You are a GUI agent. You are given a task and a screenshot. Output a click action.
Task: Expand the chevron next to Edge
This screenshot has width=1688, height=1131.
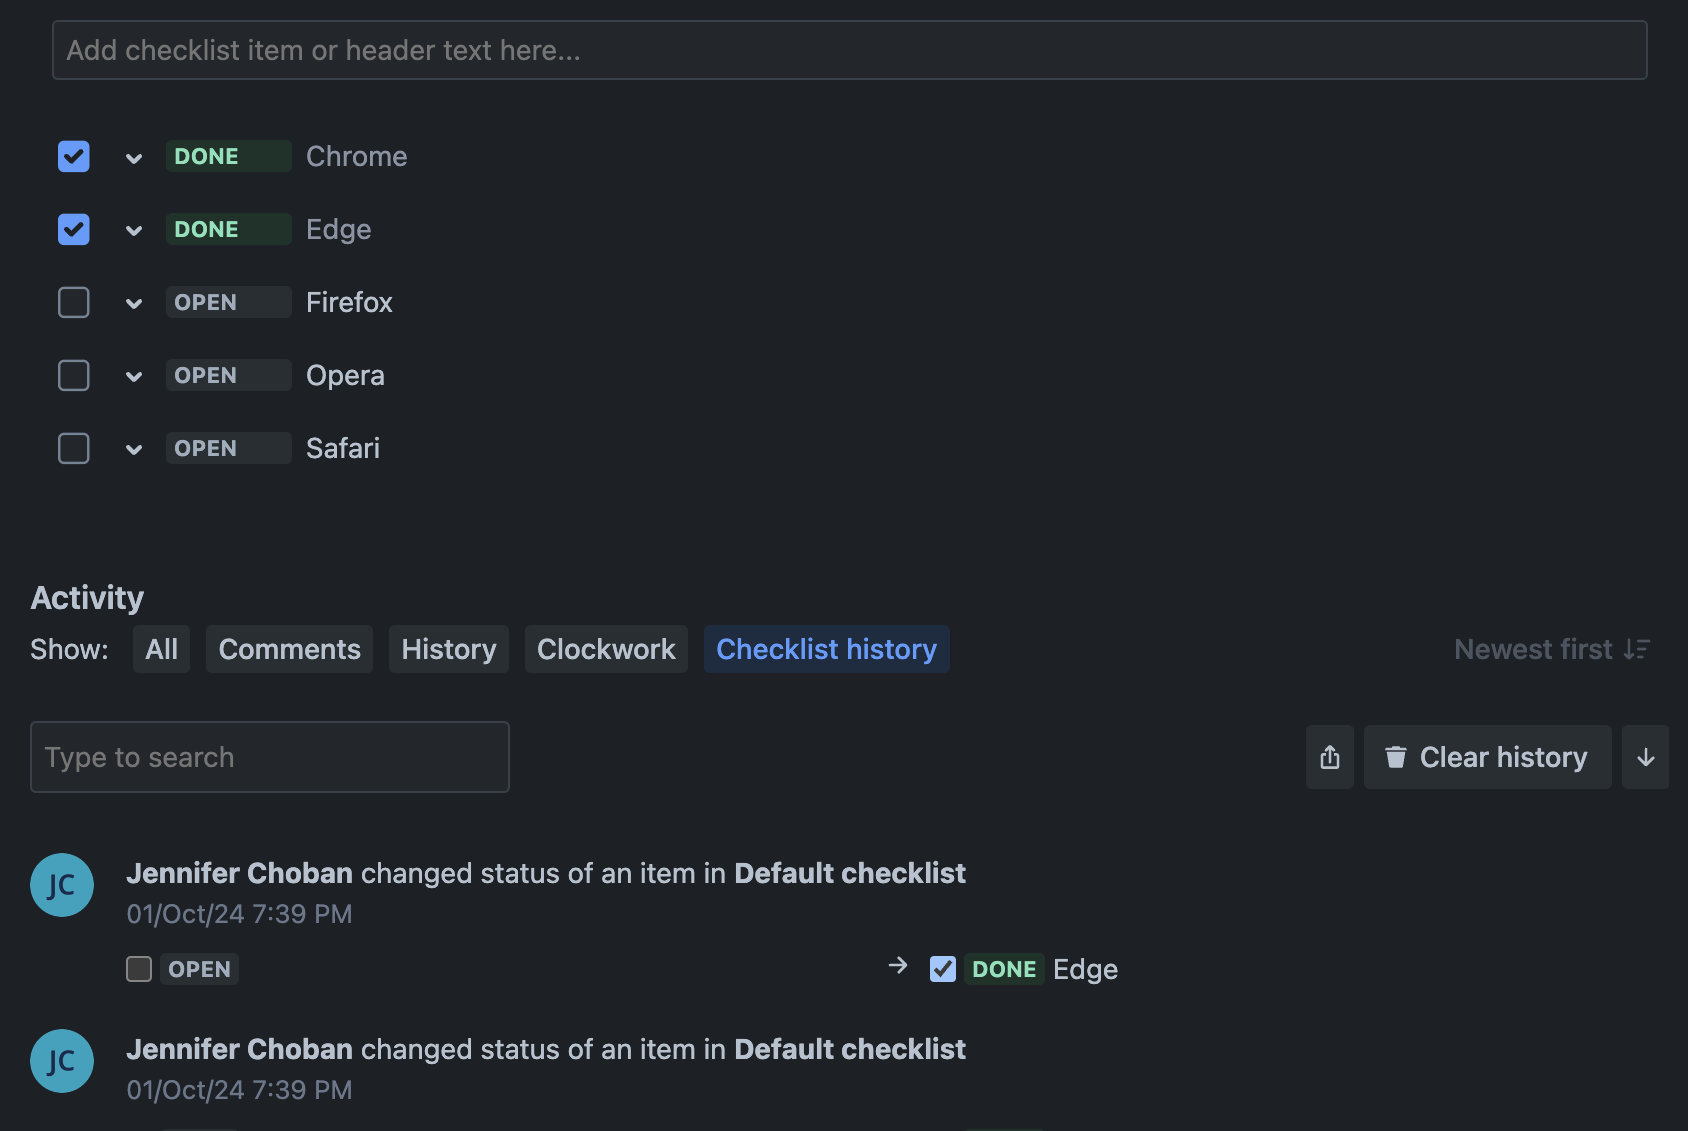tap(134, 230)
